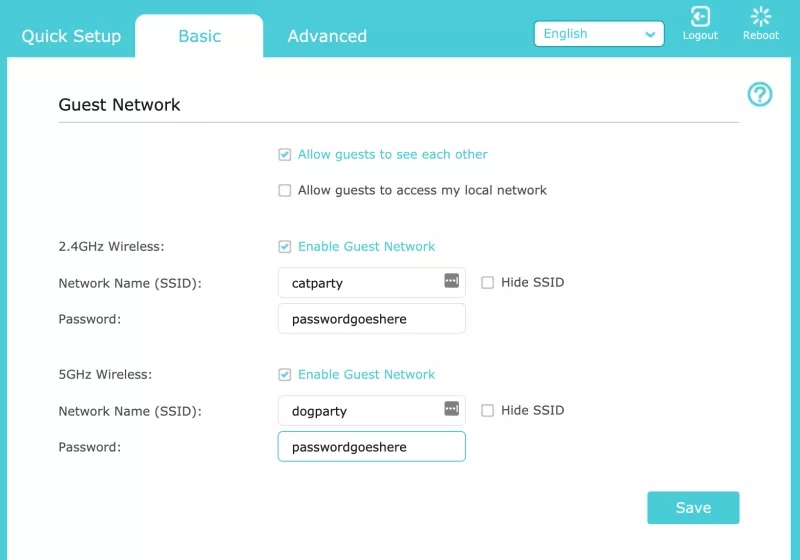Click the Logout icon
This screenshot has height=560, width=800.
[x=700, y=16]
